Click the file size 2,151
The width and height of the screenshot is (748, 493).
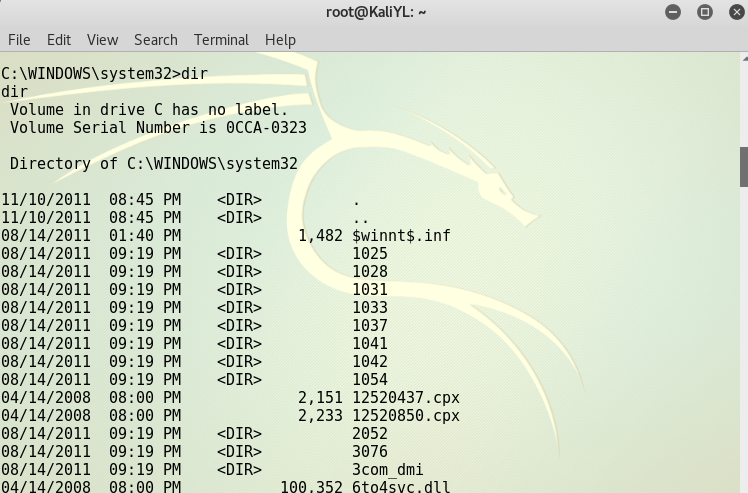pyautogui.click(x=320, y=398)
